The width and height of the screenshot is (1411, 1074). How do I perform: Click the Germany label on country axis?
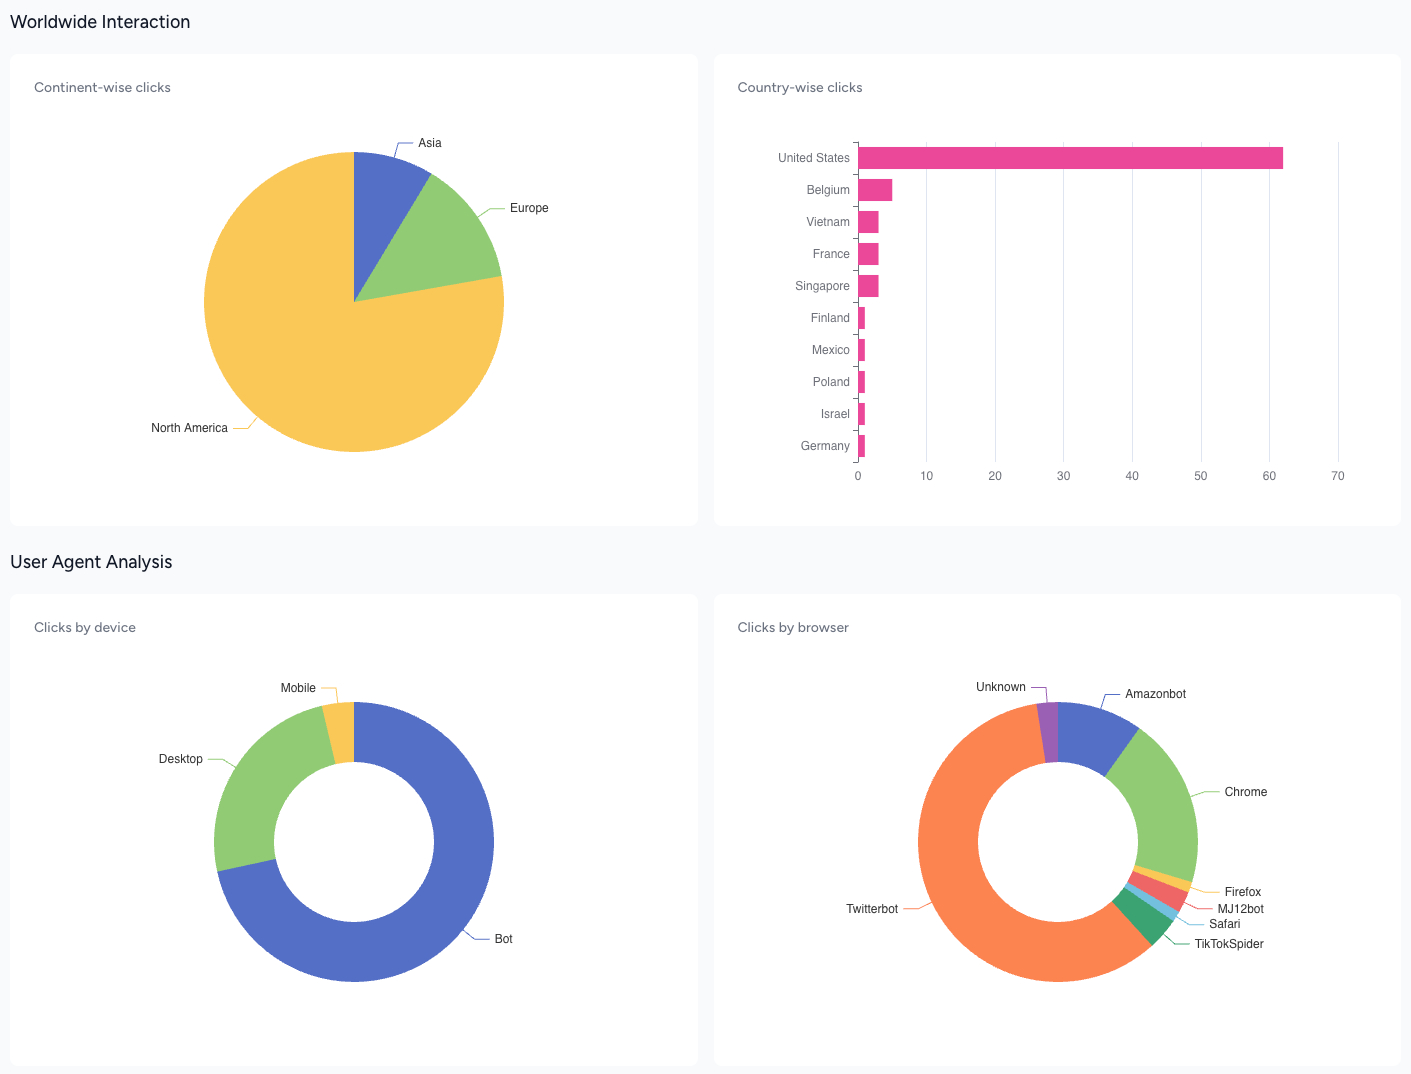[824, 446]
